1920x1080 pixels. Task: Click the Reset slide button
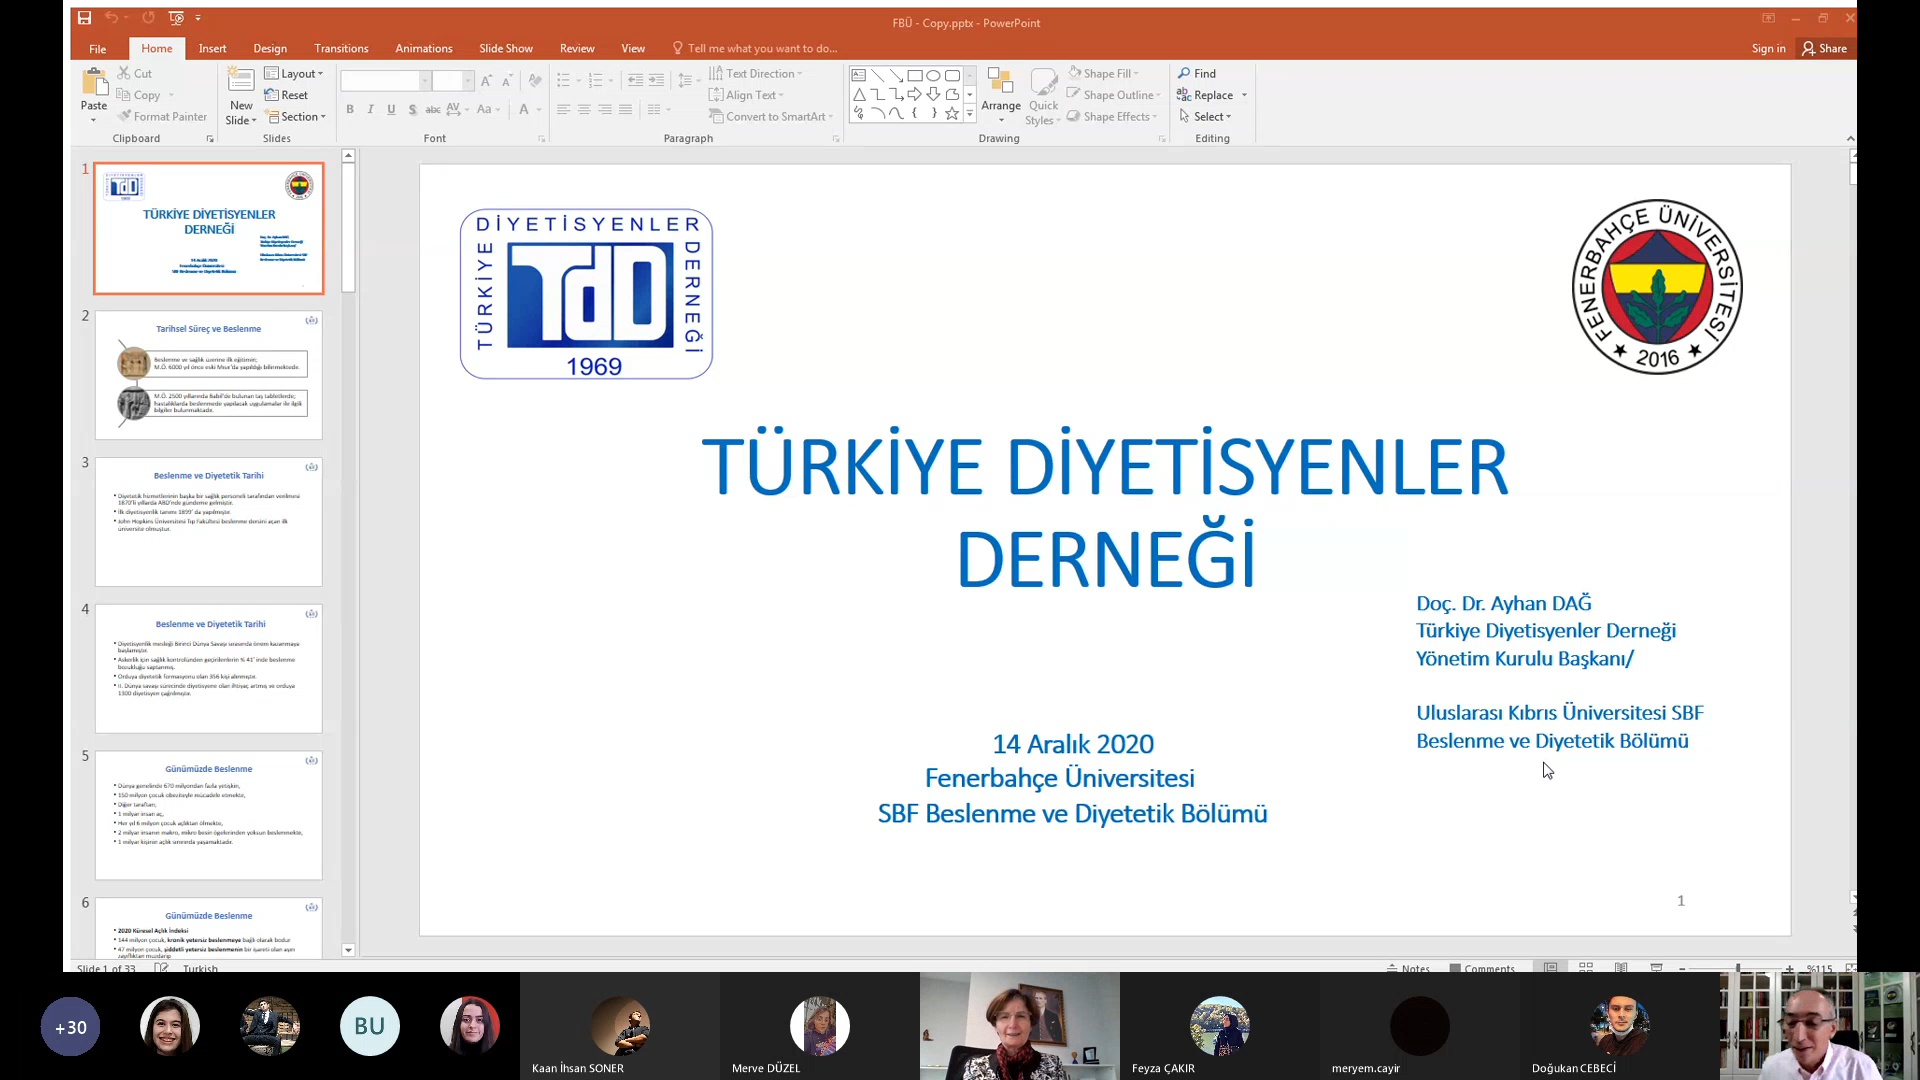tap(286, 95)
